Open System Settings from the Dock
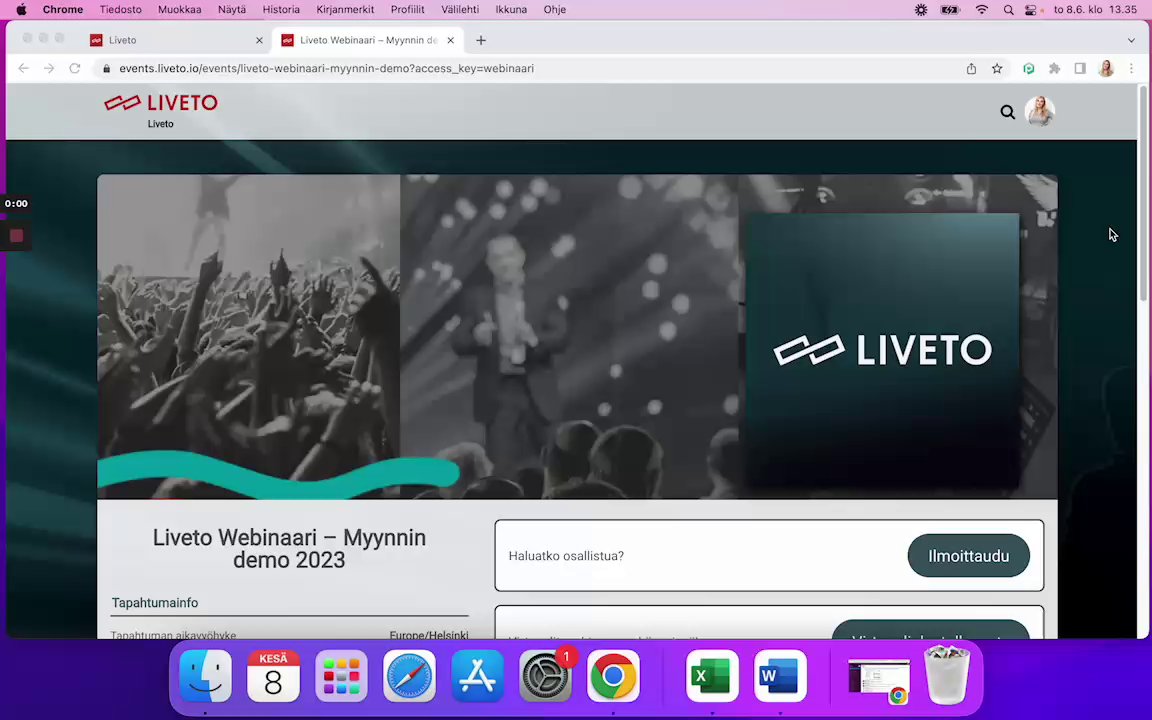Viewport: 1152px width, 720px height. coord(545,676)
